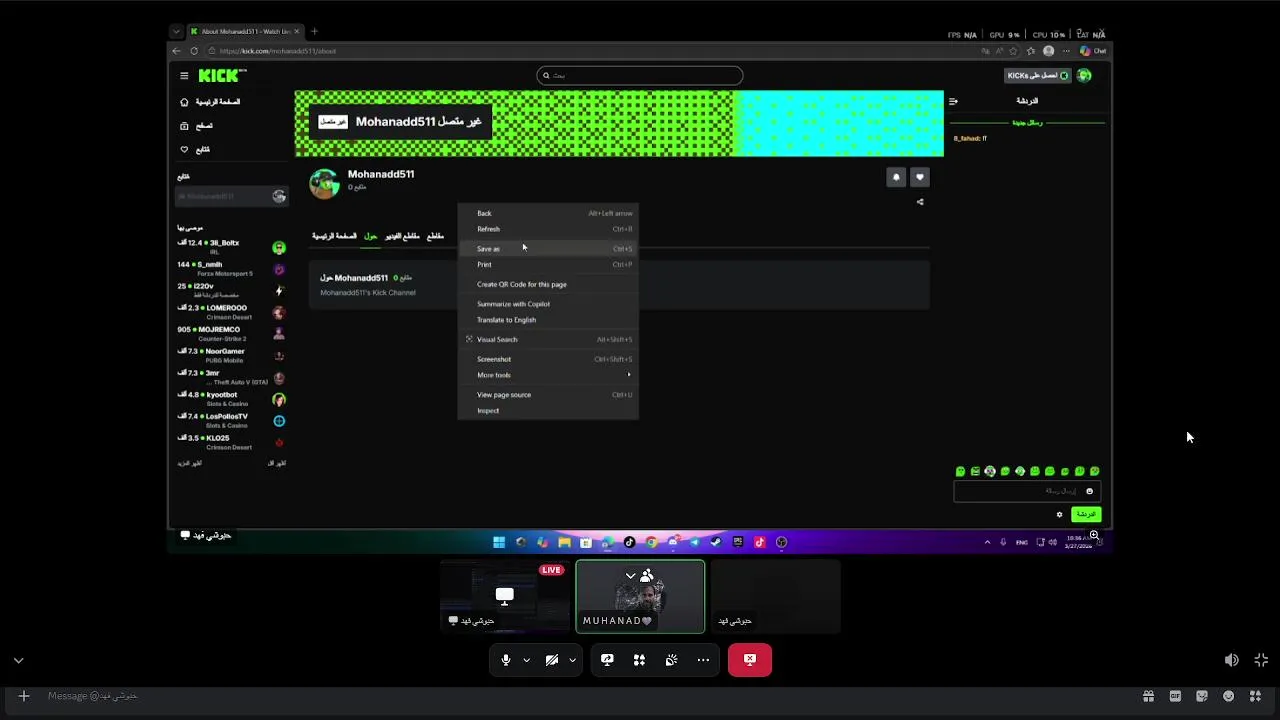
Task: Click the Kick search box
Action: [640, 75]
